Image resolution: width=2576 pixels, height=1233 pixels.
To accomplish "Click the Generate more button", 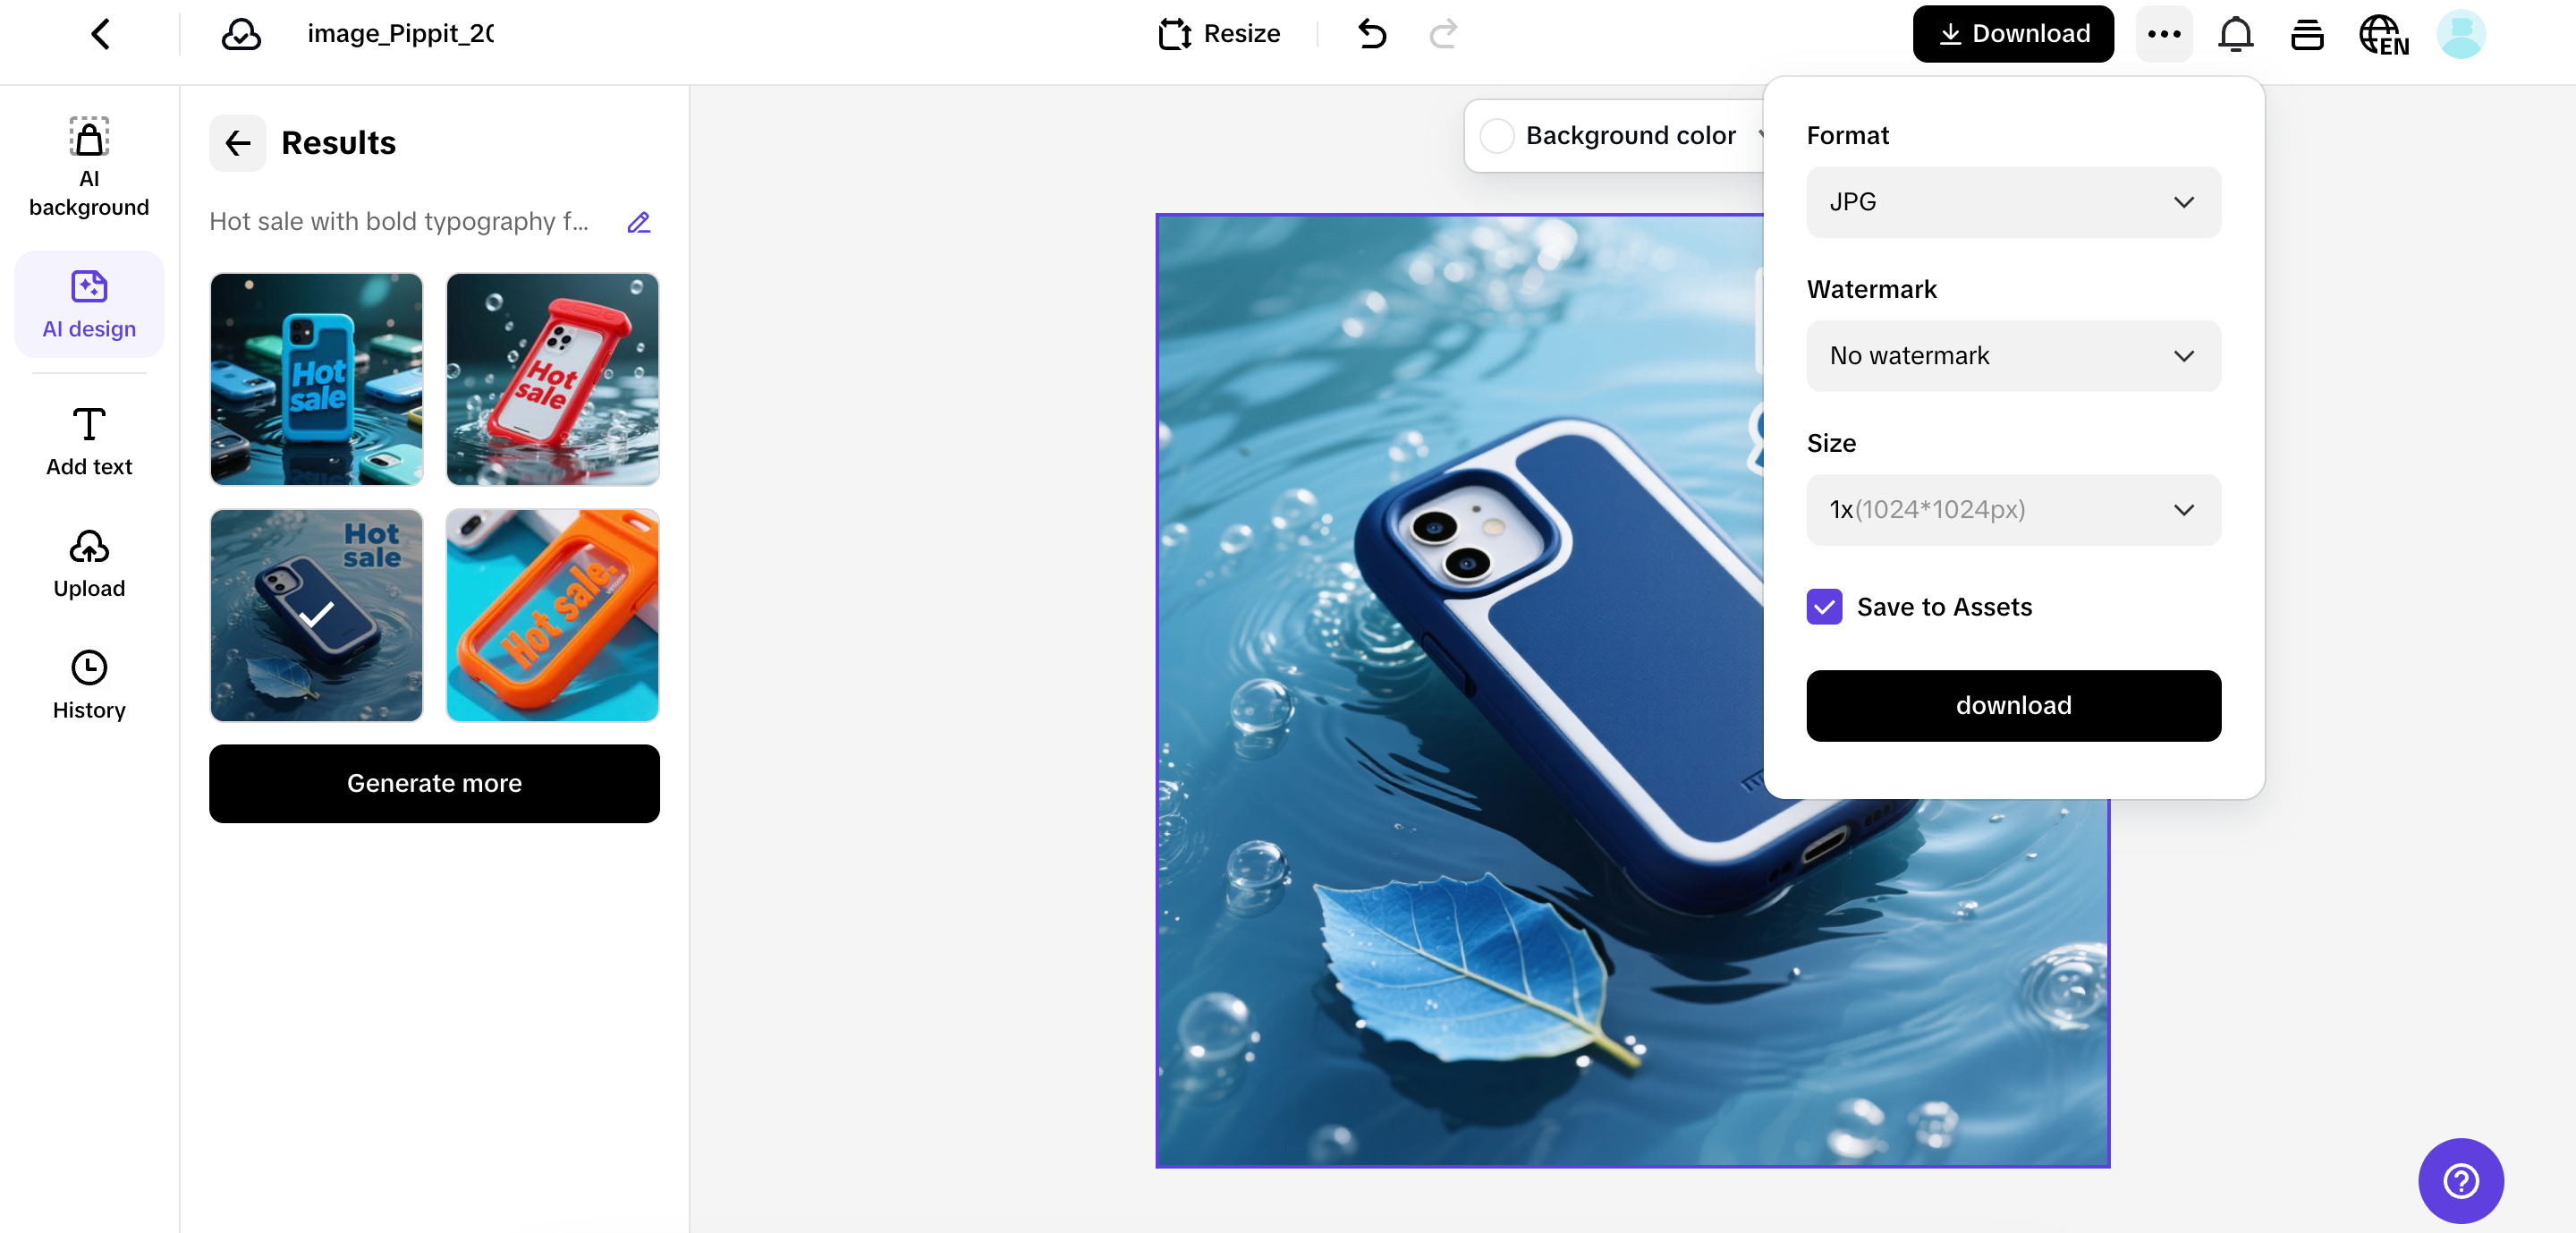I will [434, 783].
